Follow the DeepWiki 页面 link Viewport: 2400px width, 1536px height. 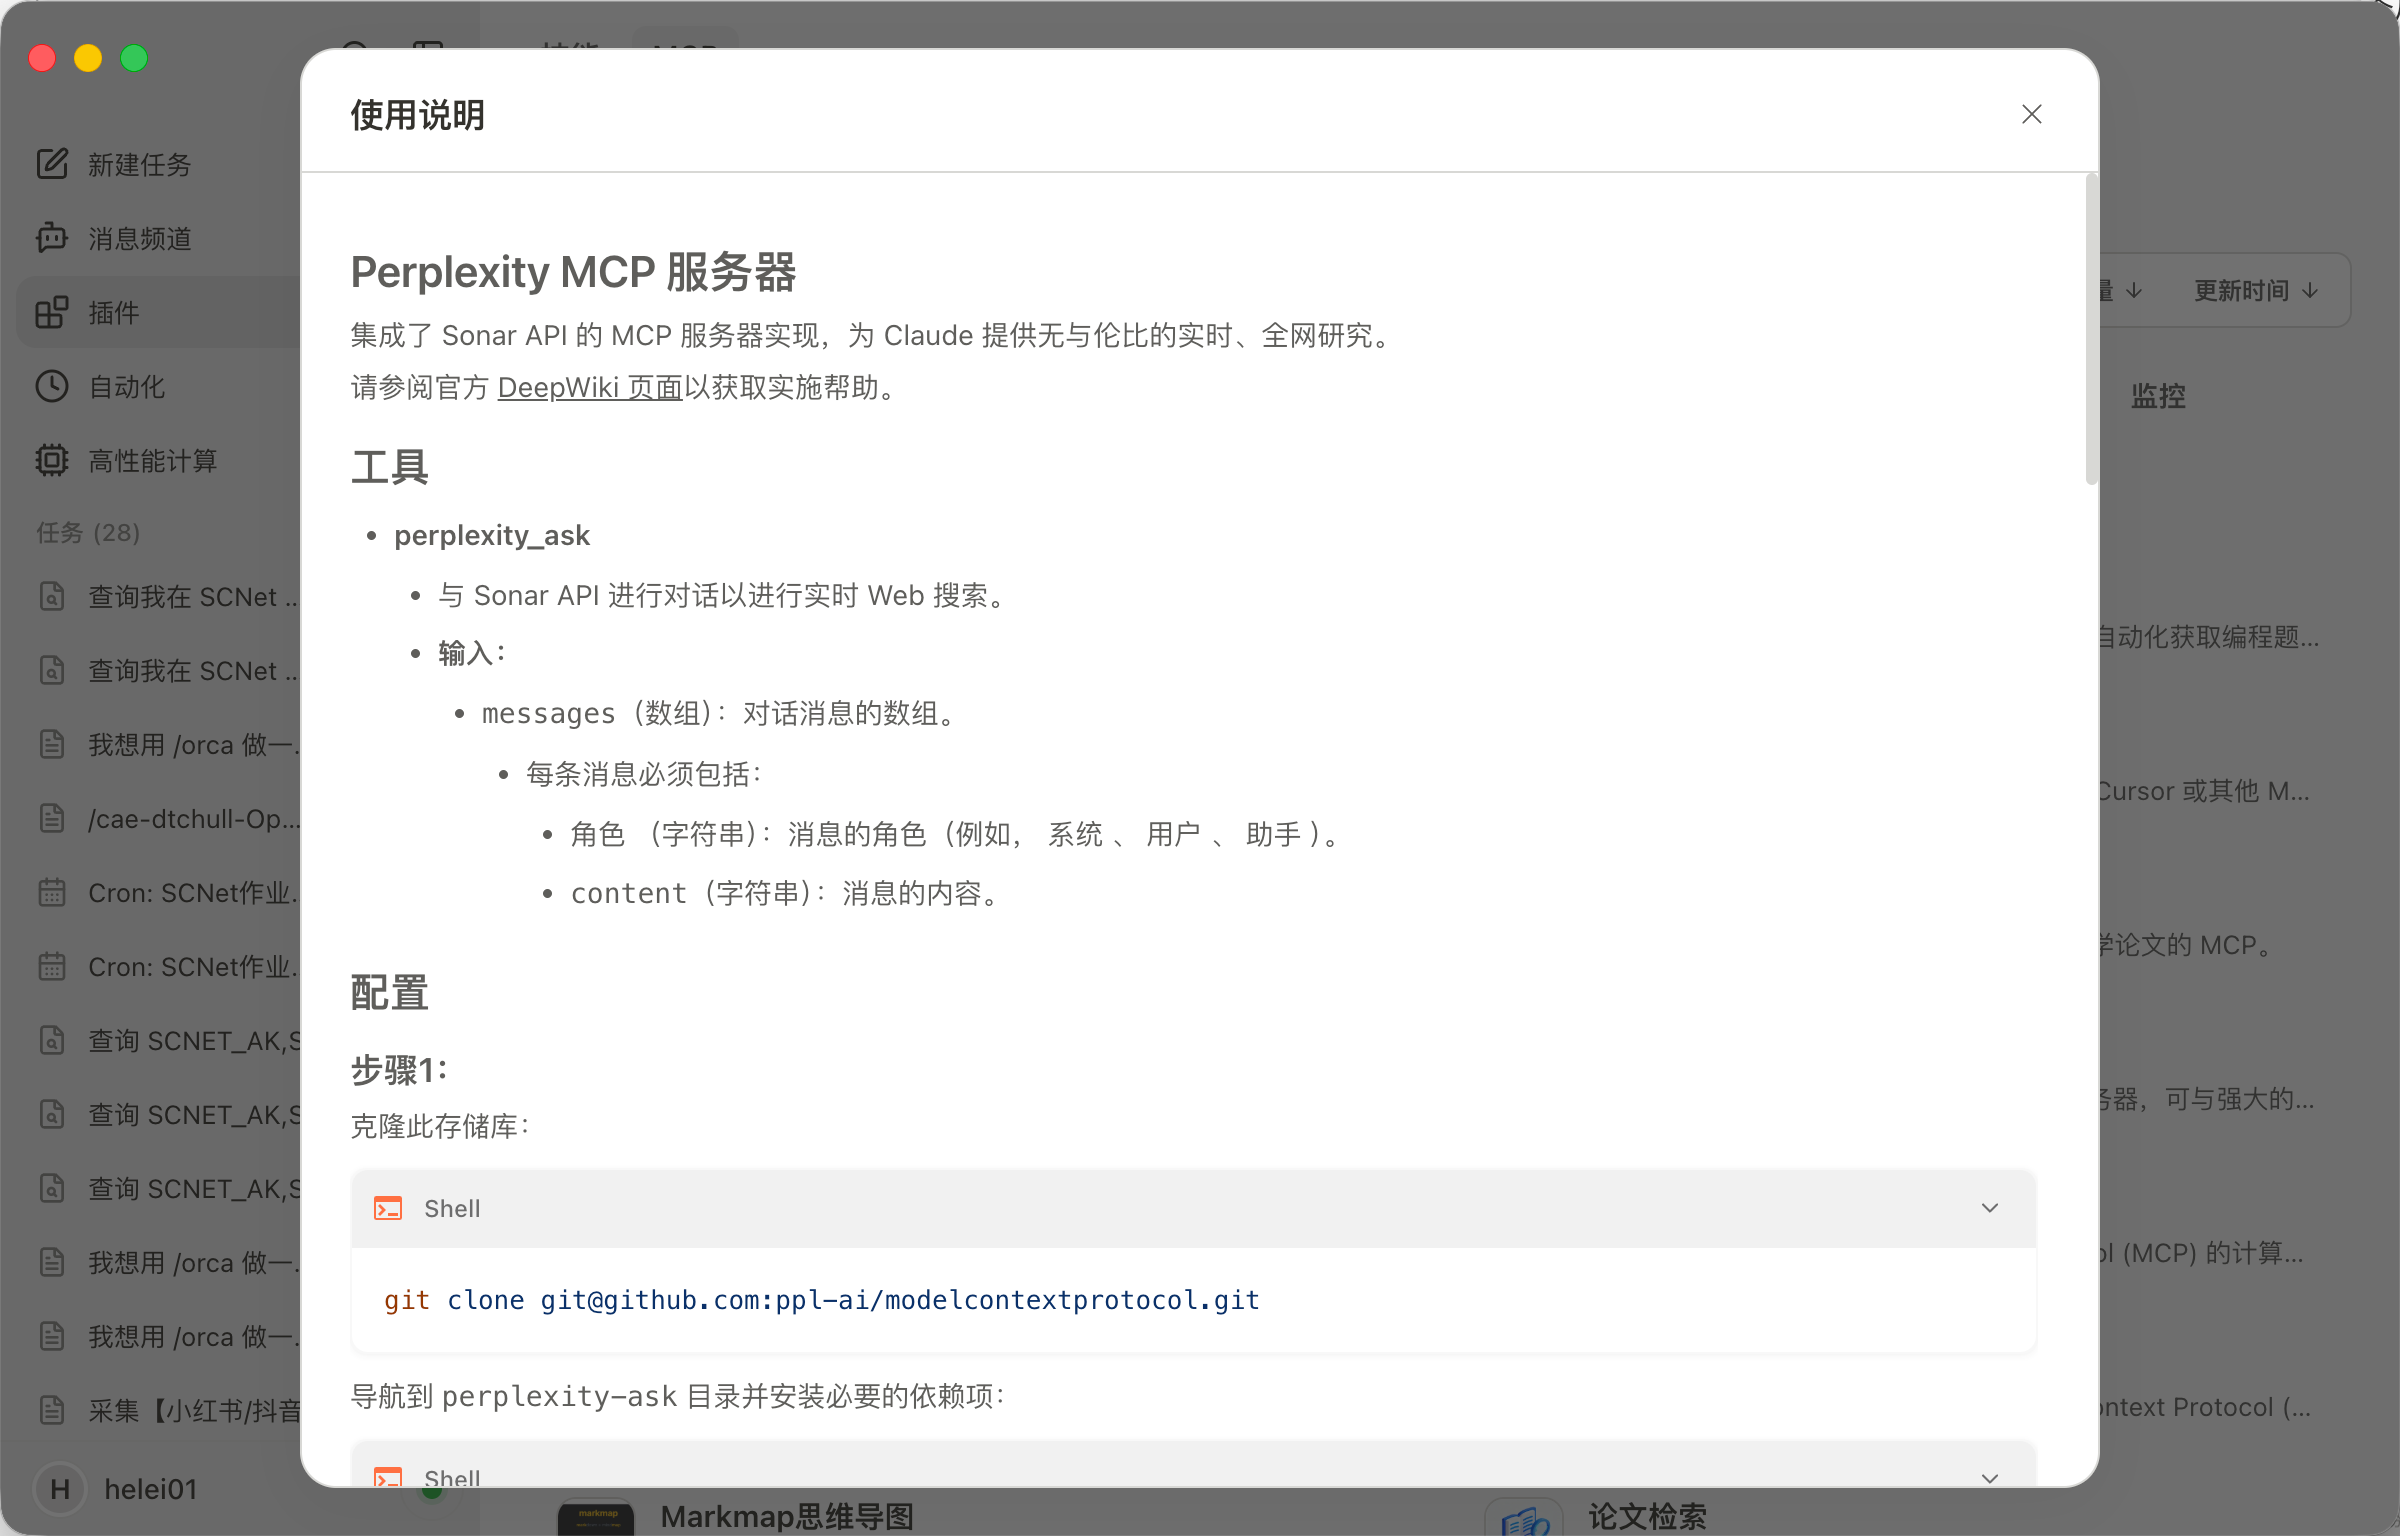point(590,387)
